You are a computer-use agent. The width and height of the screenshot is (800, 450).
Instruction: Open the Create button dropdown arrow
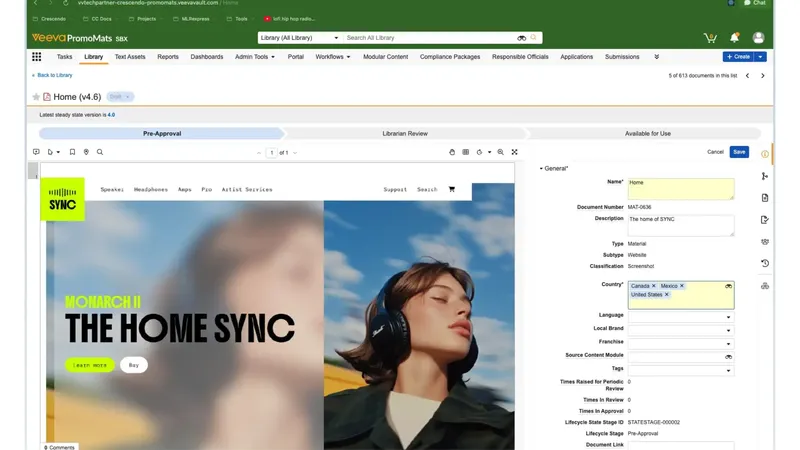click(x=760, y=57)
